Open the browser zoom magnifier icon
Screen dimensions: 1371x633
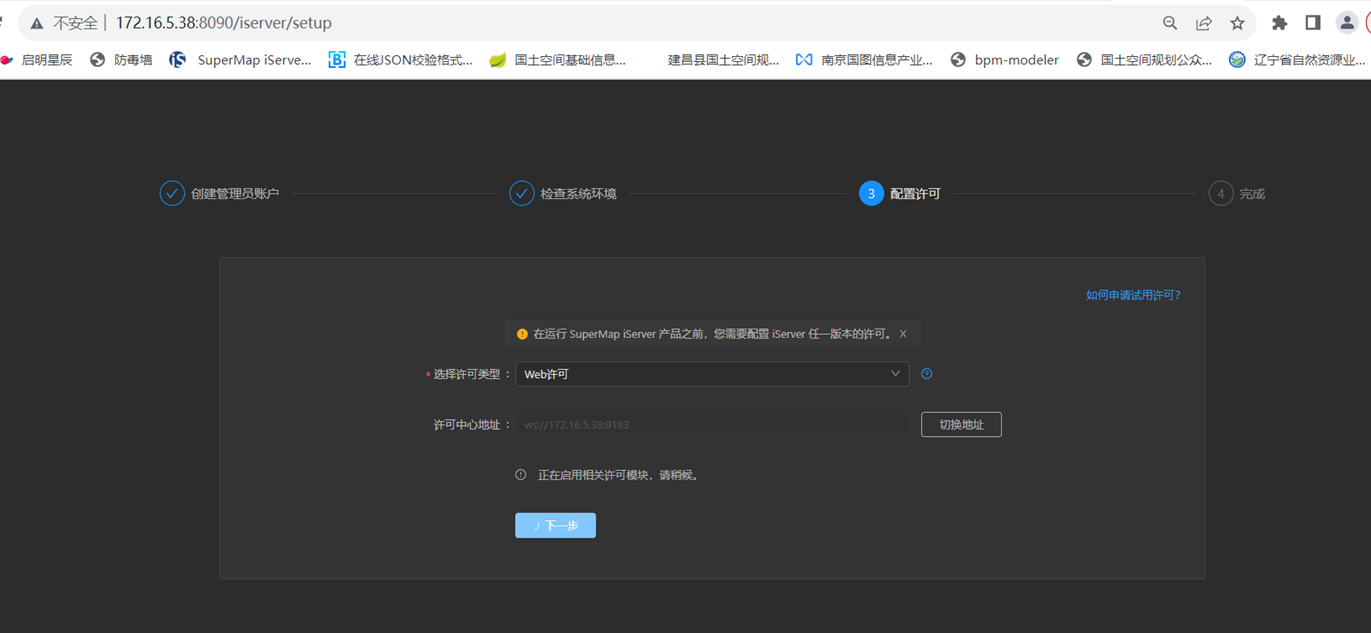[x=1170, y=23]
